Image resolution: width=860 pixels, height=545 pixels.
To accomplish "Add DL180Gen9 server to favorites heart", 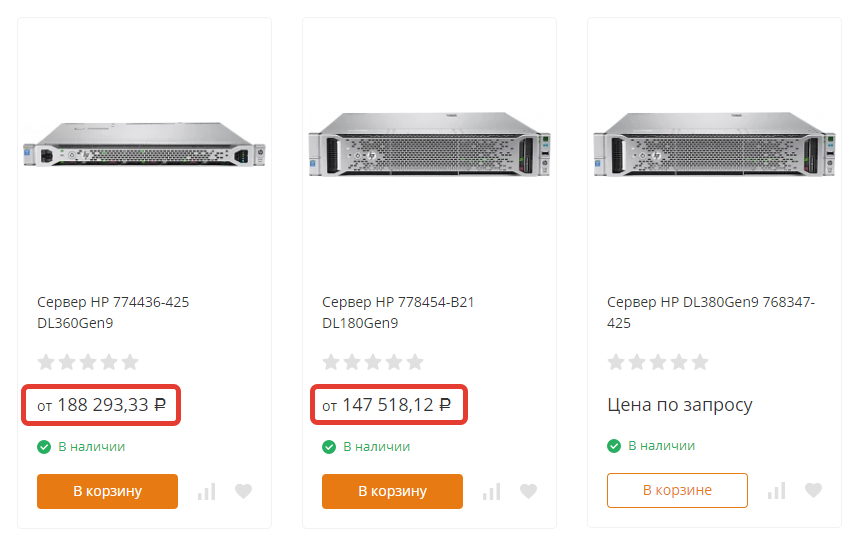I will (x=529, y=491).
